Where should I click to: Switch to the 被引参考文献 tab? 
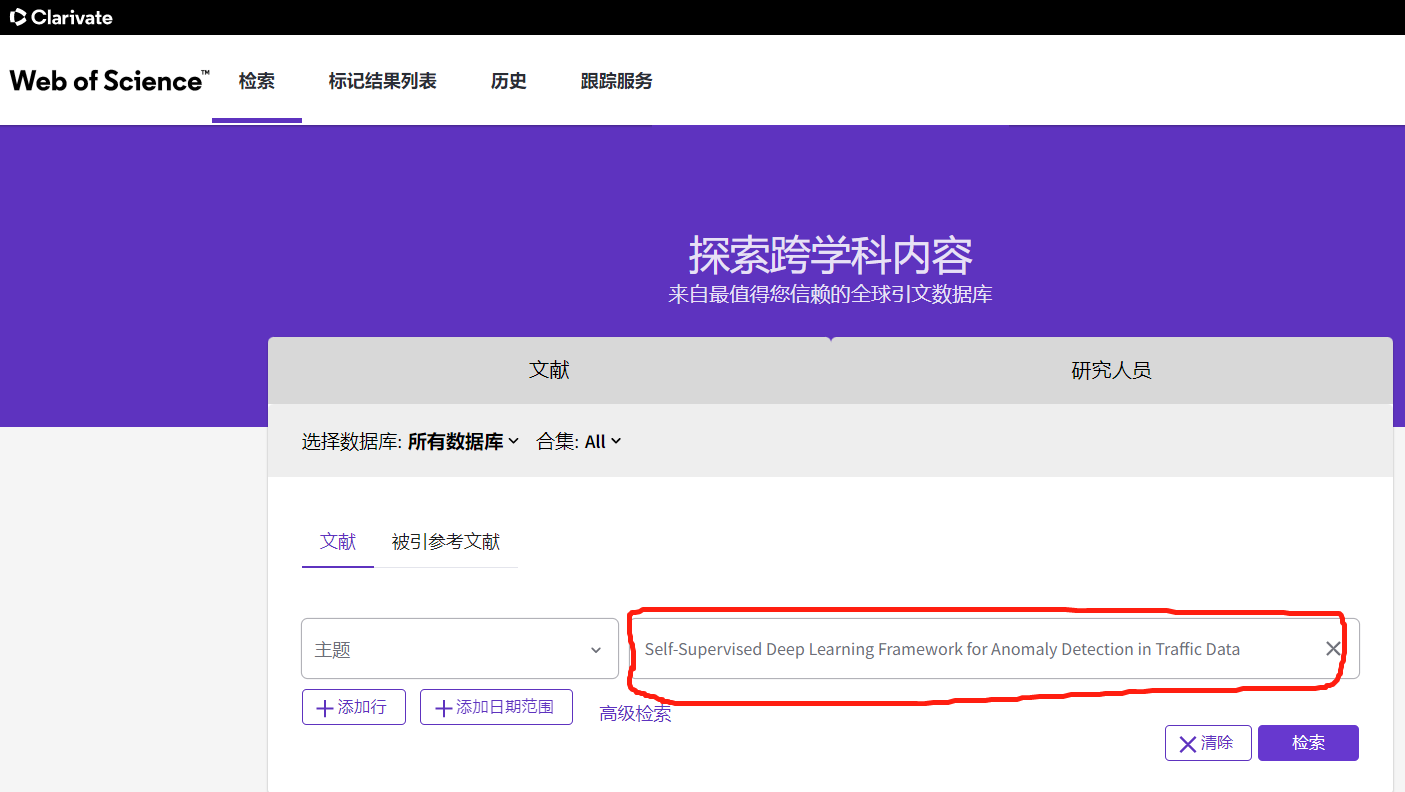446,541
